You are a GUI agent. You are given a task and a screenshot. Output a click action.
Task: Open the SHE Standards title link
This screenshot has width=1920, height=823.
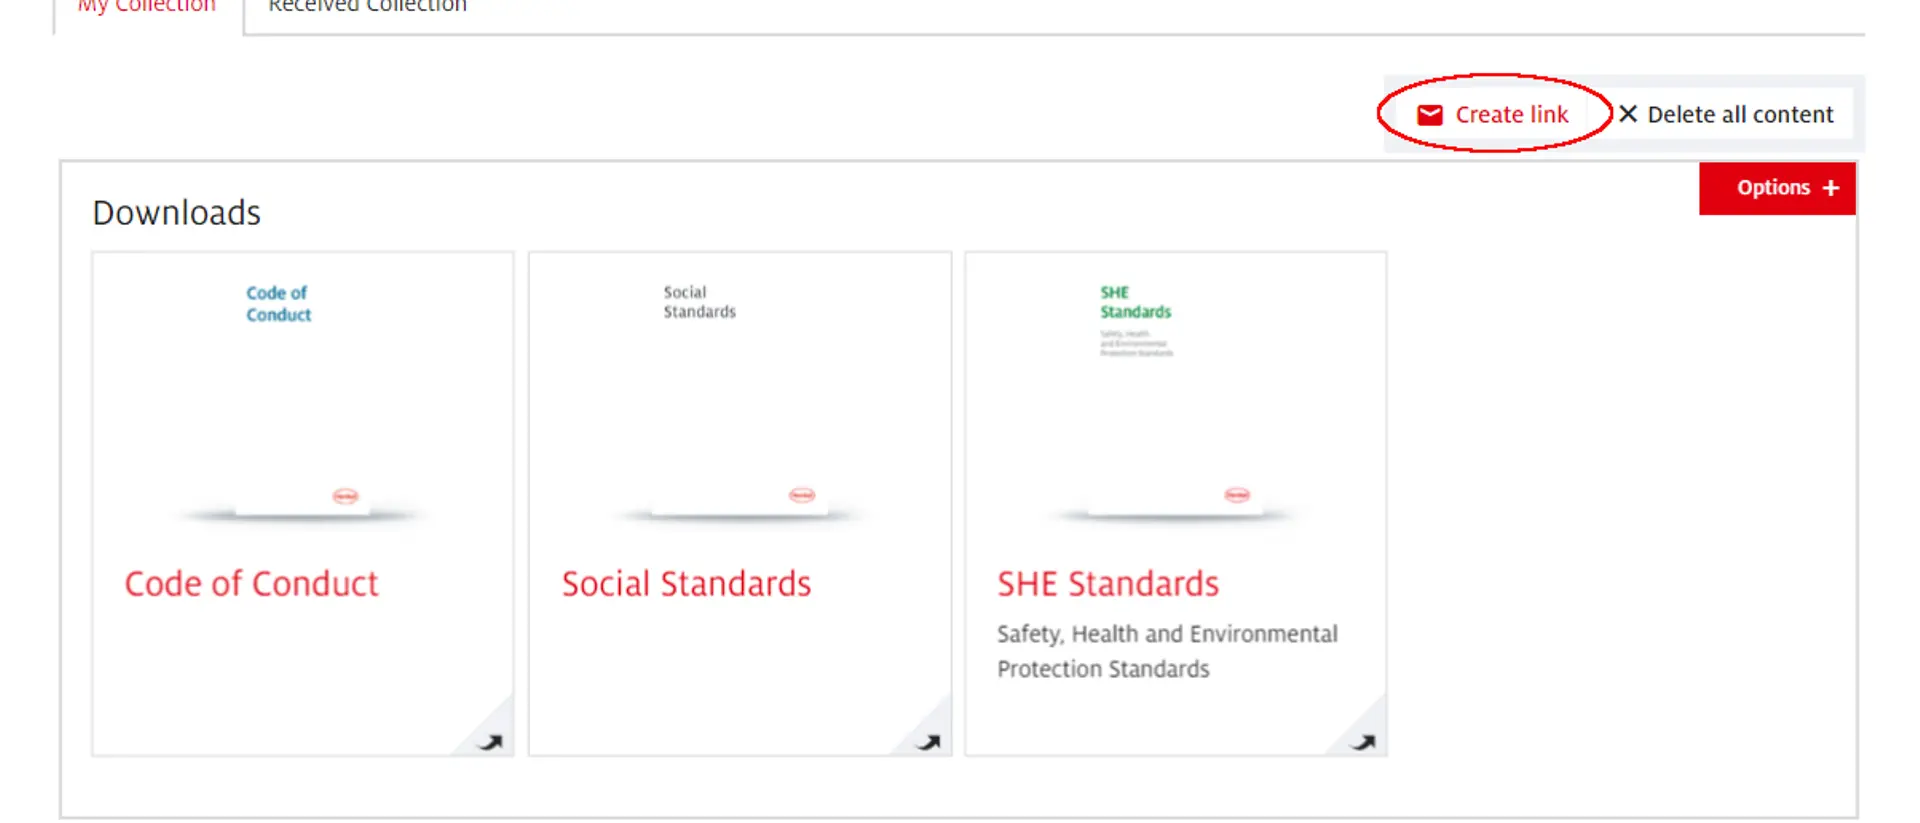tap(1108, 583)
